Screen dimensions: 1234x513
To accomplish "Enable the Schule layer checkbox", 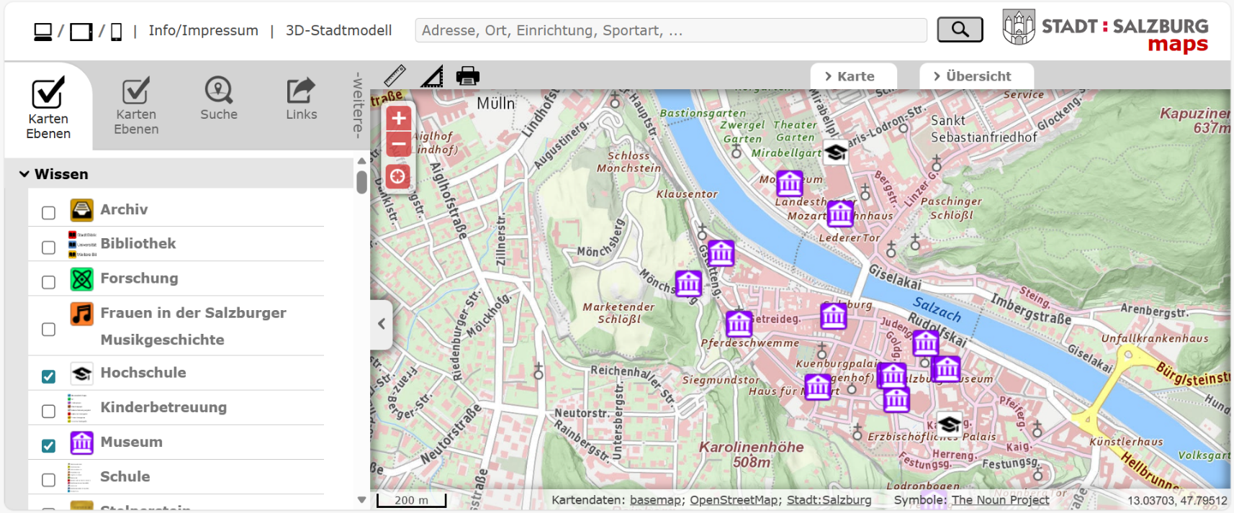I will coord(48,480).
